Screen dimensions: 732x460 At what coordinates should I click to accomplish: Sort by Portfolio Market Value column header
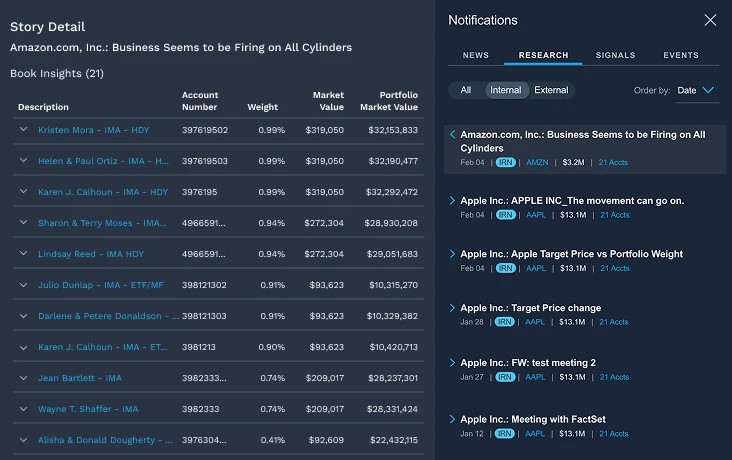pos(389,101)
